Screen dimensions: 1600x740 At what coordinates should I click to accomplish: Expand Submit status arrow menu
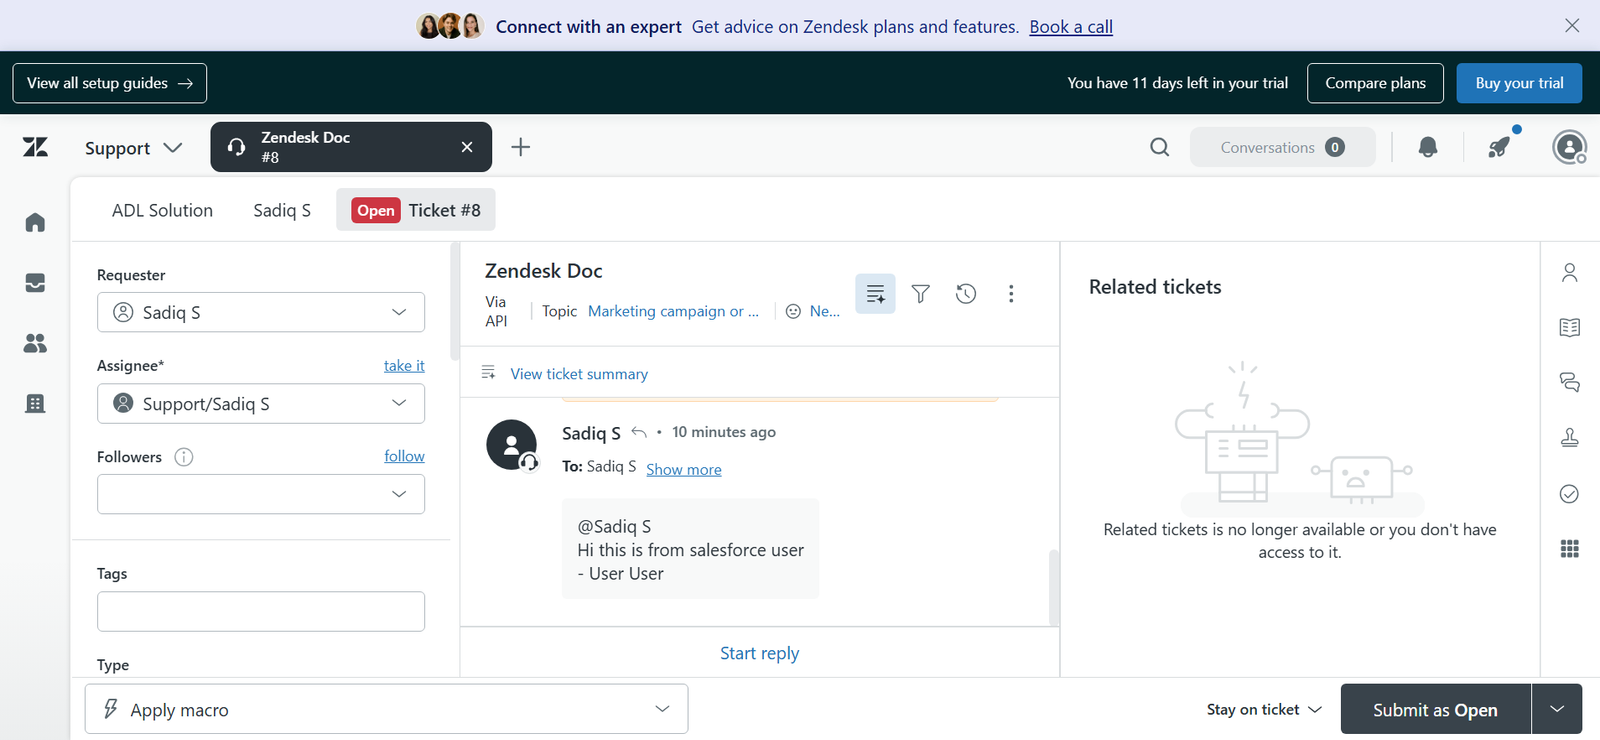(1557, 709)
